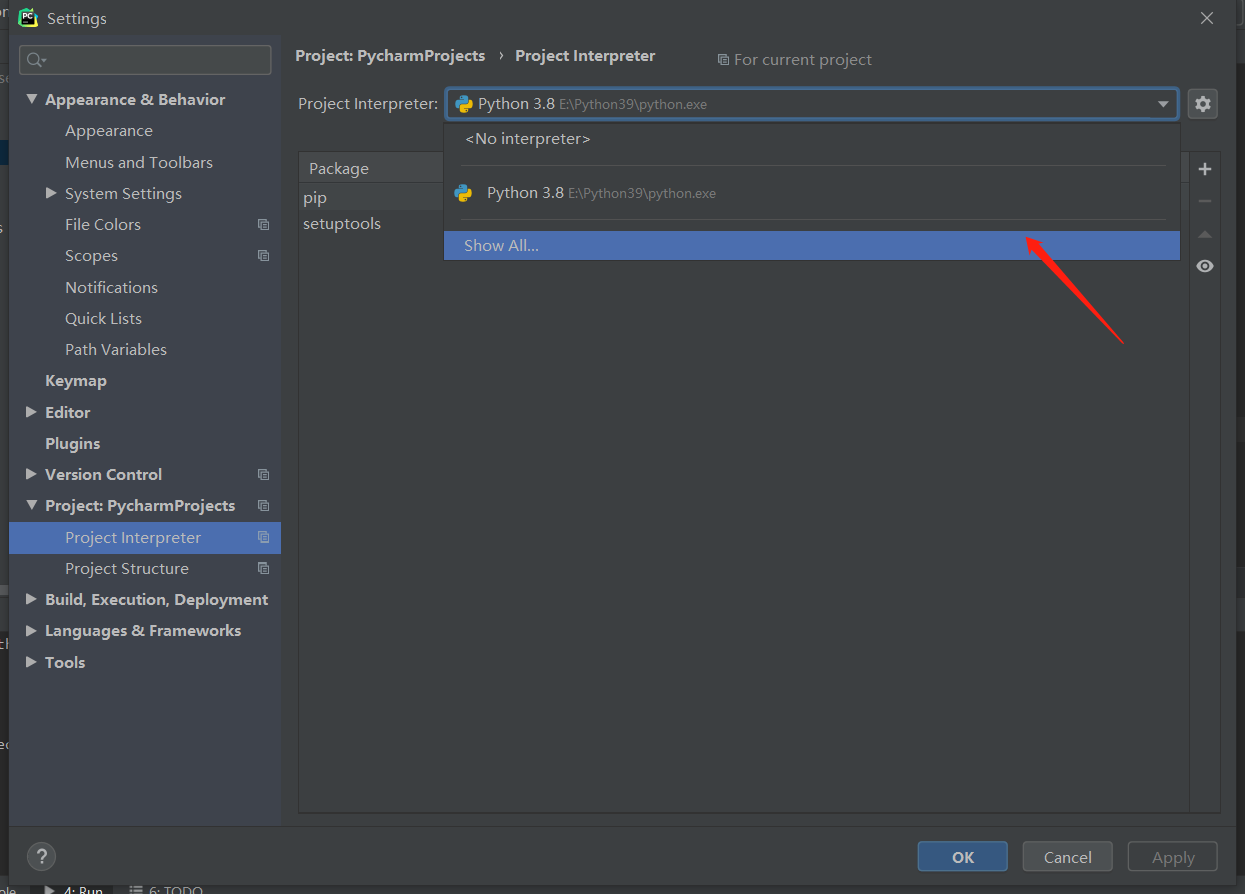This screenshot has height=894, width=1245.
Task: Collapse the Appearance & Behavior section
Action: tap(32, 99)
